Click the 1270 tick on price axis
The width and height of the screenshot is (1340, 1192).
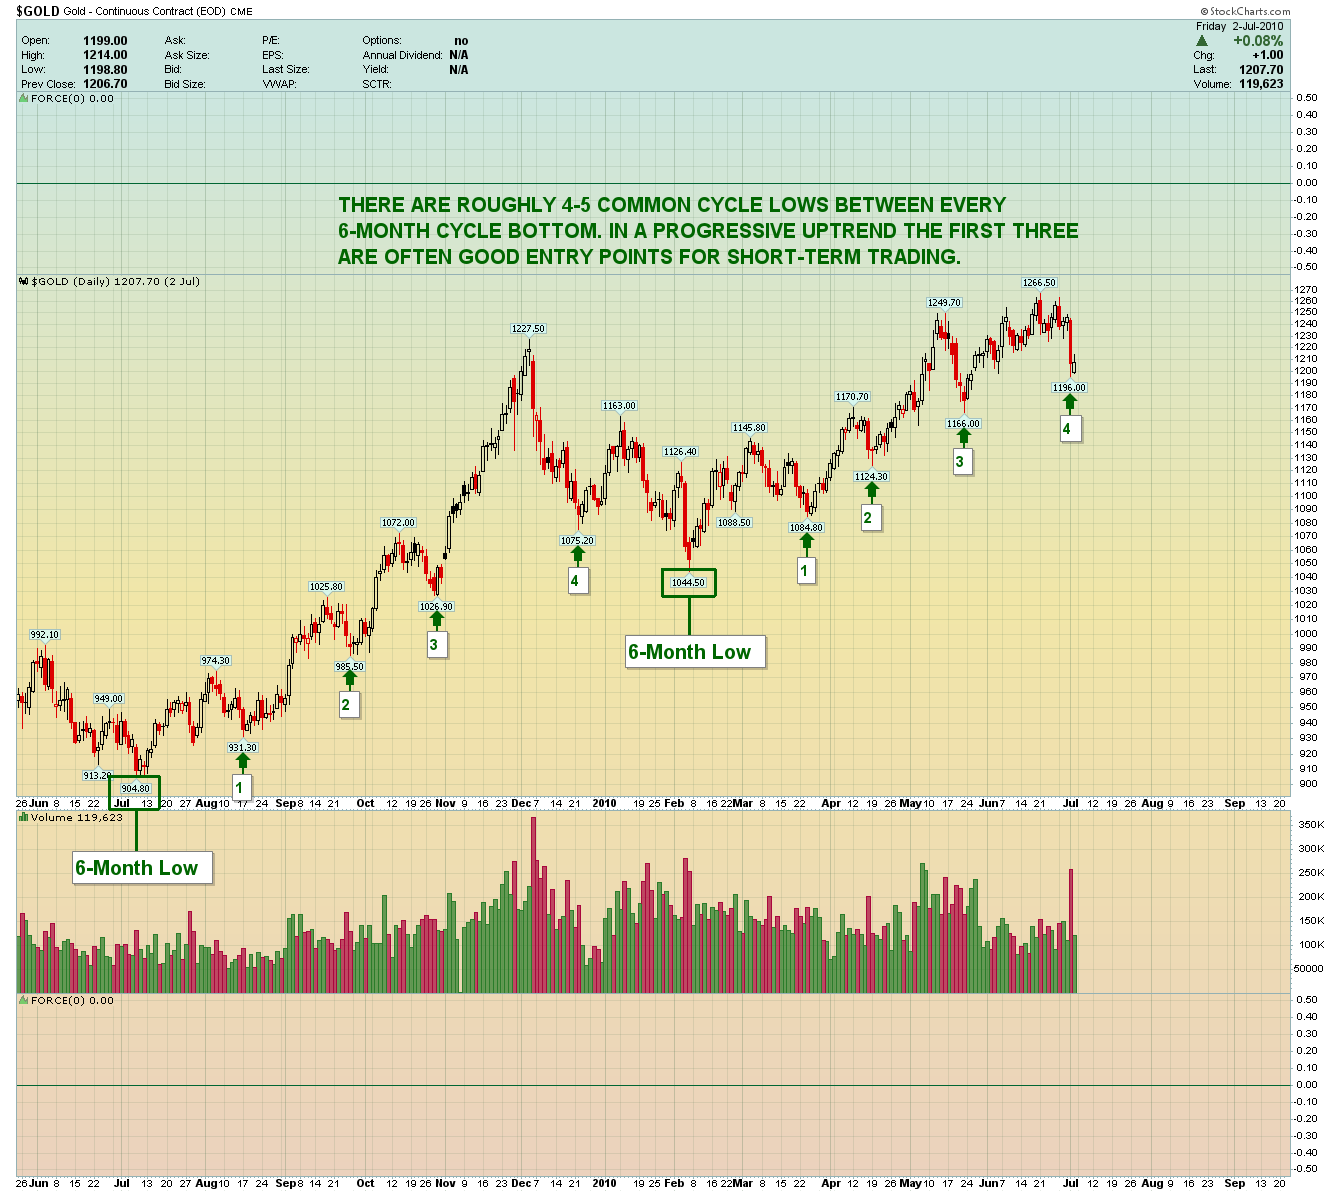1307,289
